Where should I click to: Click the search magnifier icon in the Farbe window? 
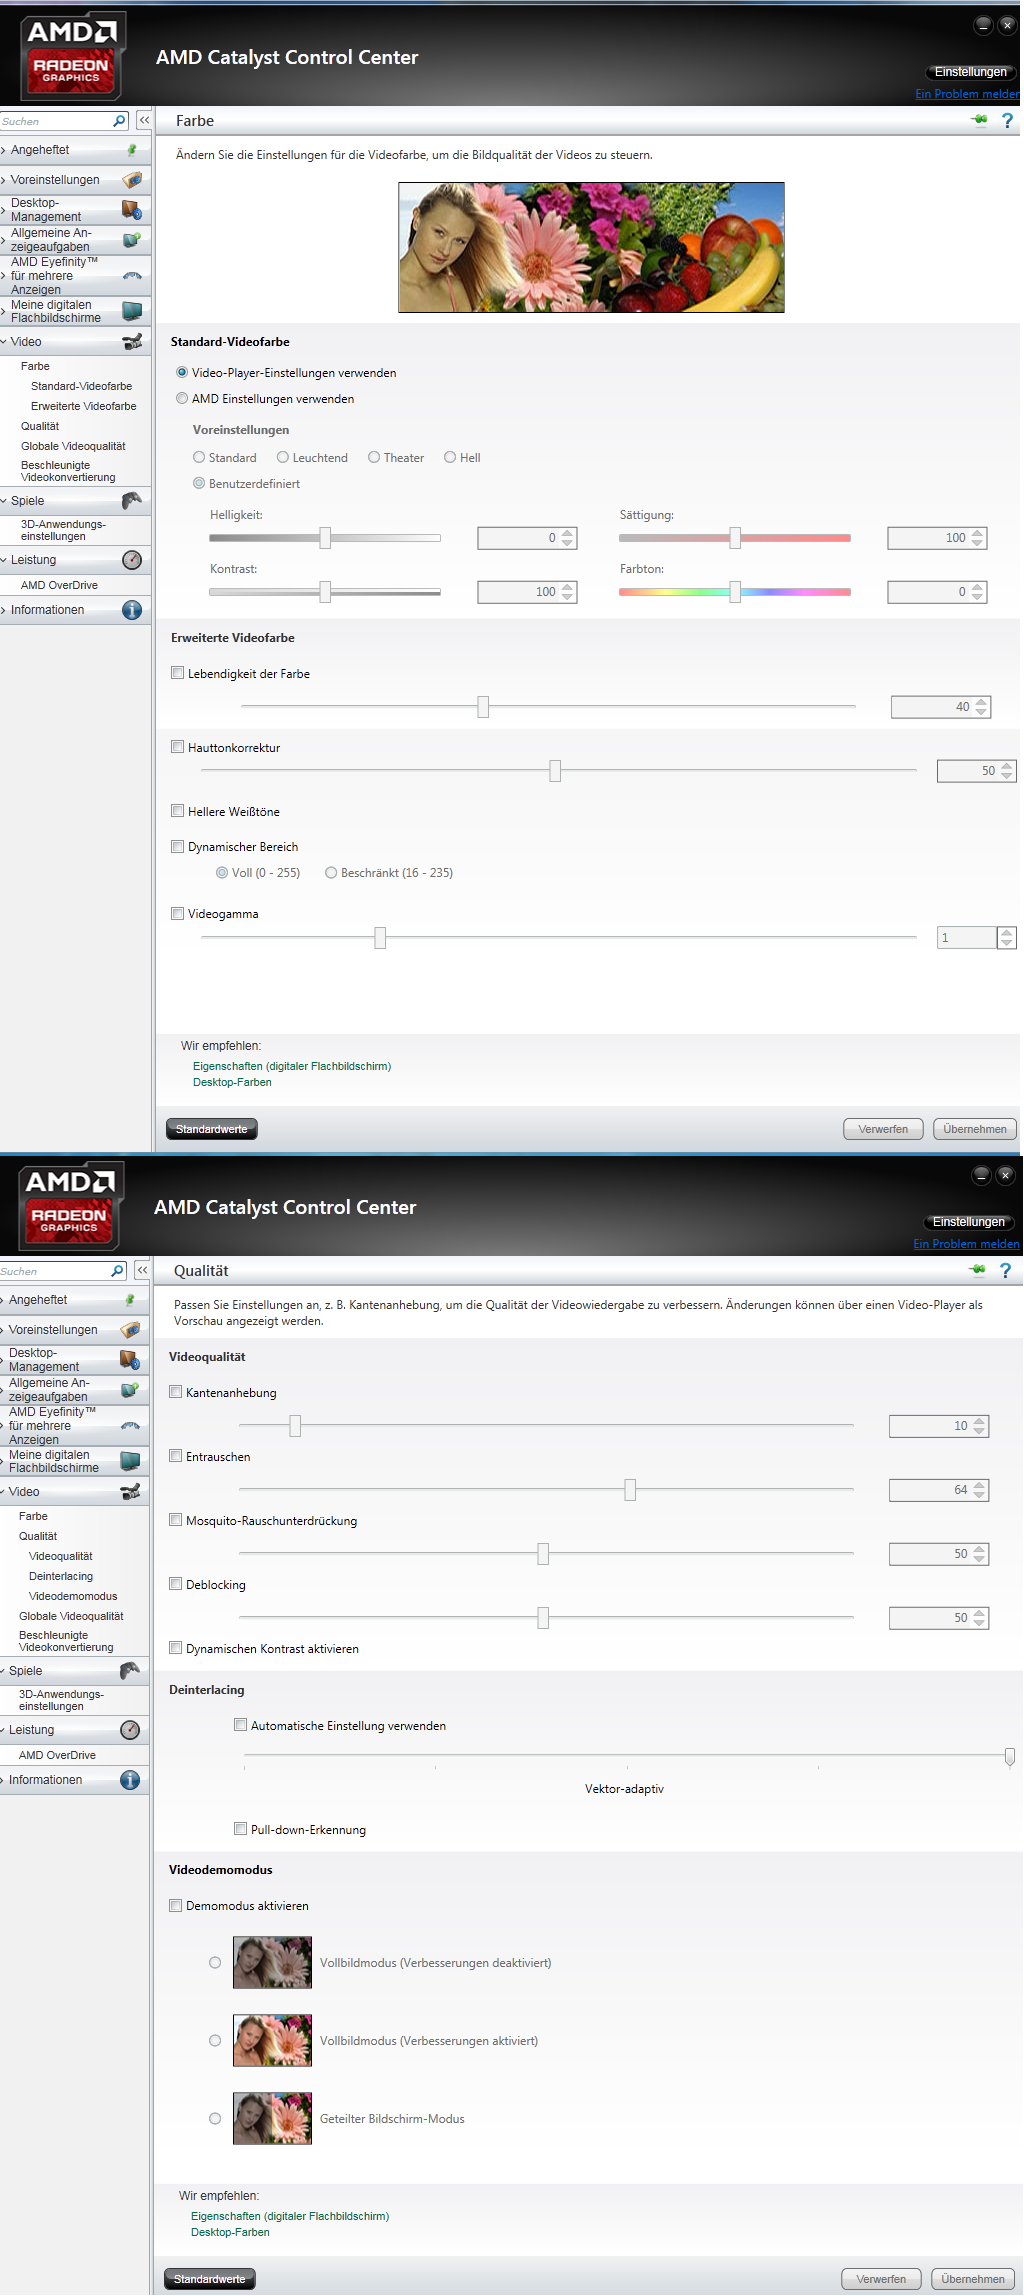[x=119, y=121]
